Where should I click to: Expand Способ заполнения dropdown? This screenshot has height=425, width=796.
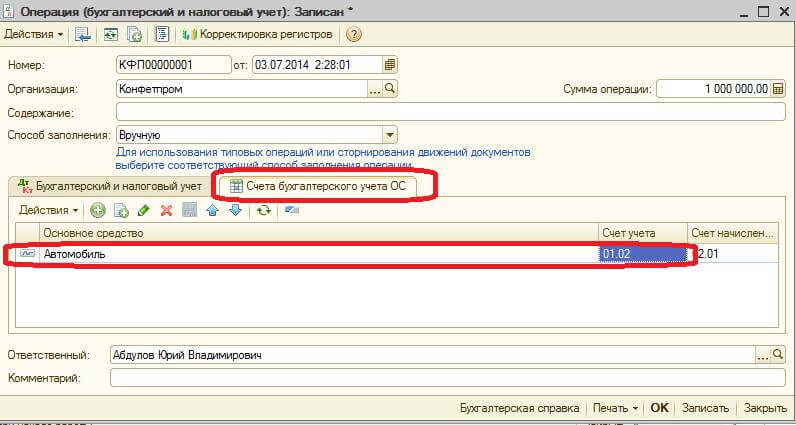(390, 134)
